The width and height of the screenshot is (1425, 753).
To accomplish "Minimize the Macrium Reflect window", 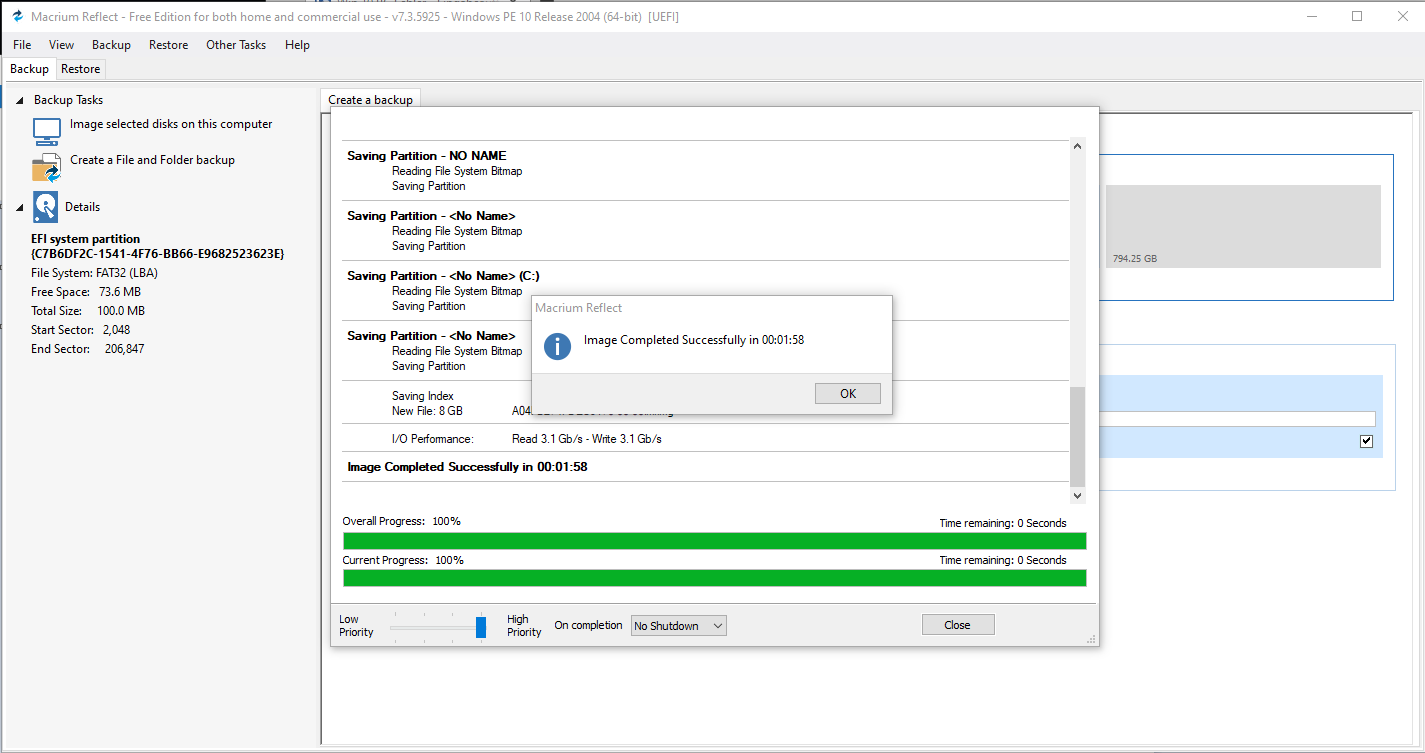I will (x=1311, y=16).
